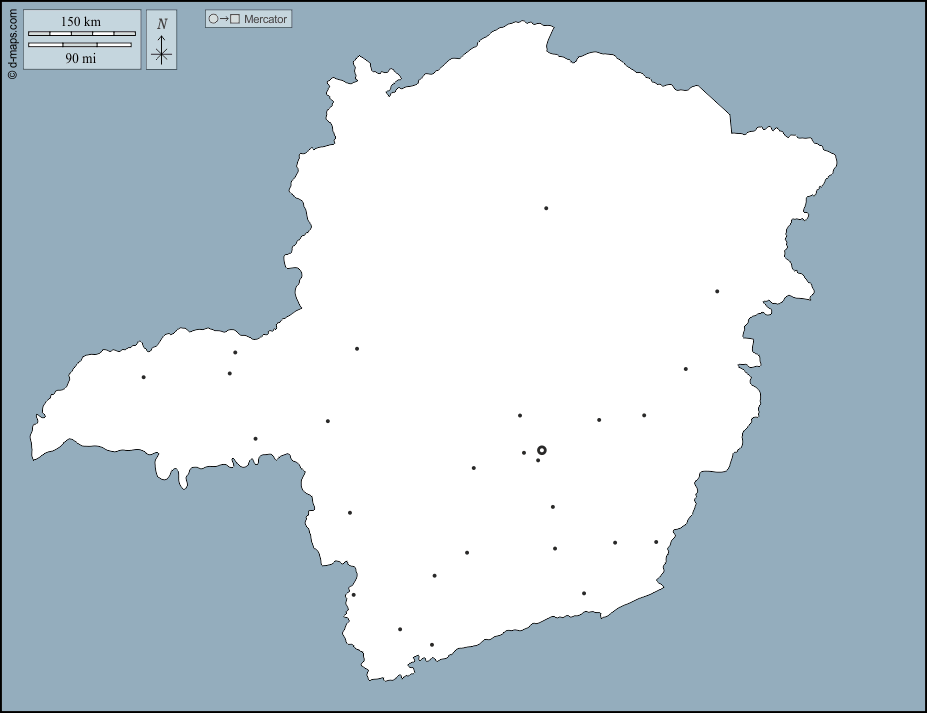Viewport: 927px width, 713px height.
Task: Click the "150 km" scale text
Action: coord(81,21)
